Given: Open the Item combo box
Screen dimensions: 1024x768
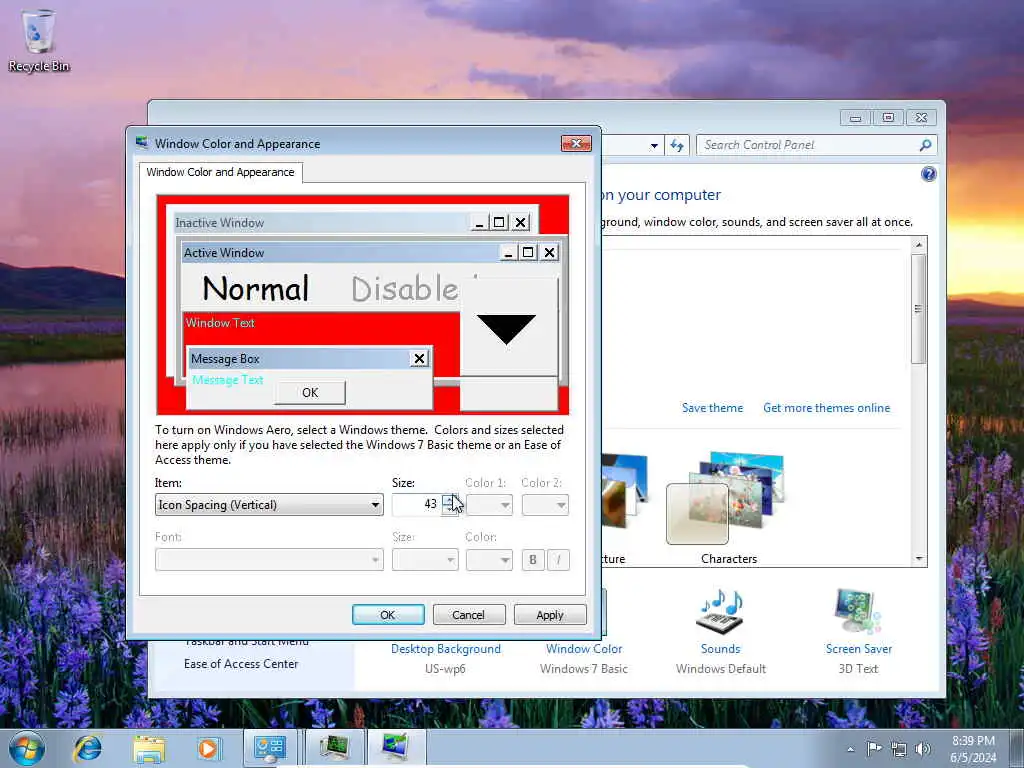Looking at the screenshot, I should coord(269,505).
